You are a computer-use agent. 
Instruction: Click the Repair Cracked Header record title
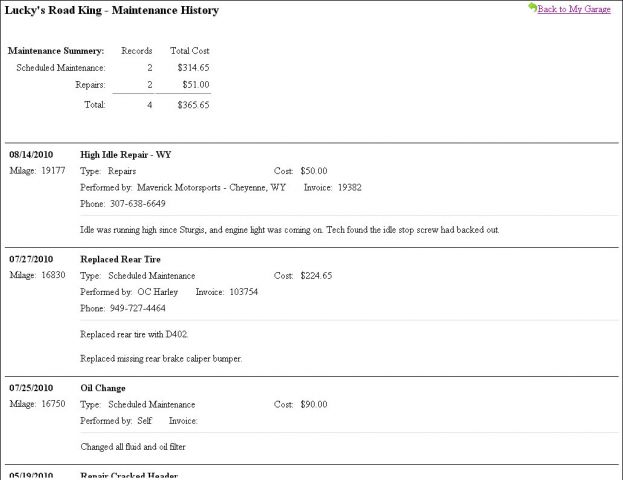pos(129,475)
